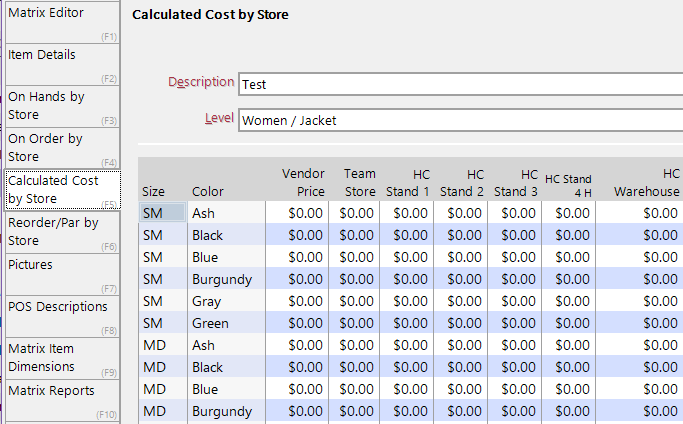
Task: Select Calculated Cost by Store tab
Action: tap(62, 190)
